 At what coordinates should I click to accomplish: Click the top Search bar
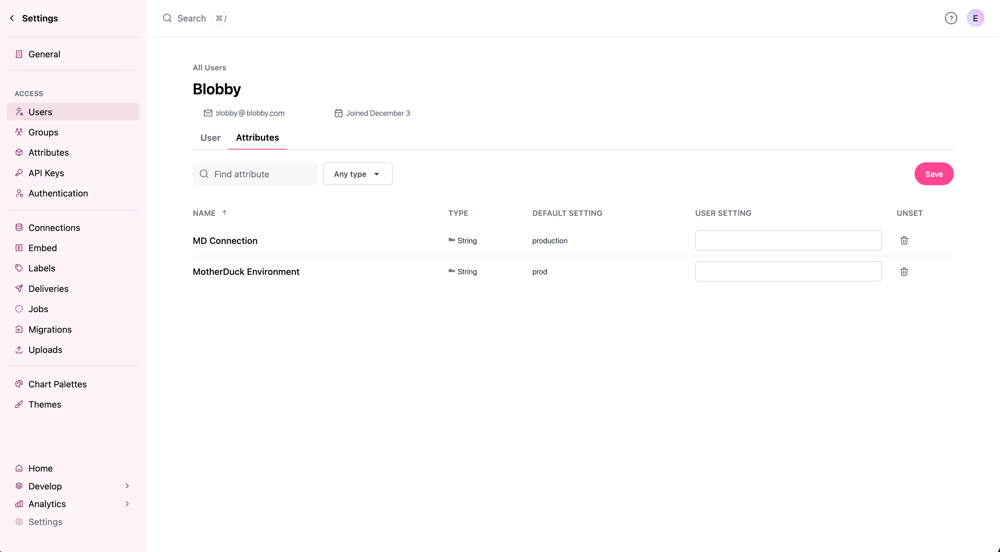[196, 18]
